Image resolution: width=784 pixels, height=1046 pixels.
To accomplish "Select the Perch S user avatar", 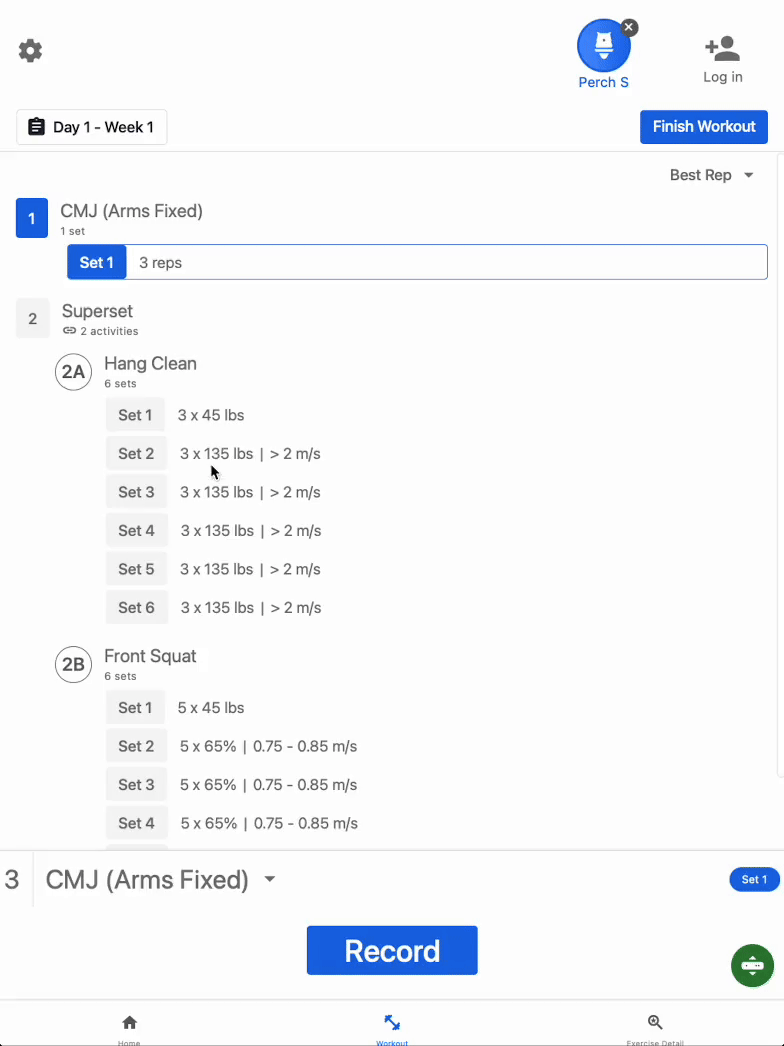I will tap(603, 45).
